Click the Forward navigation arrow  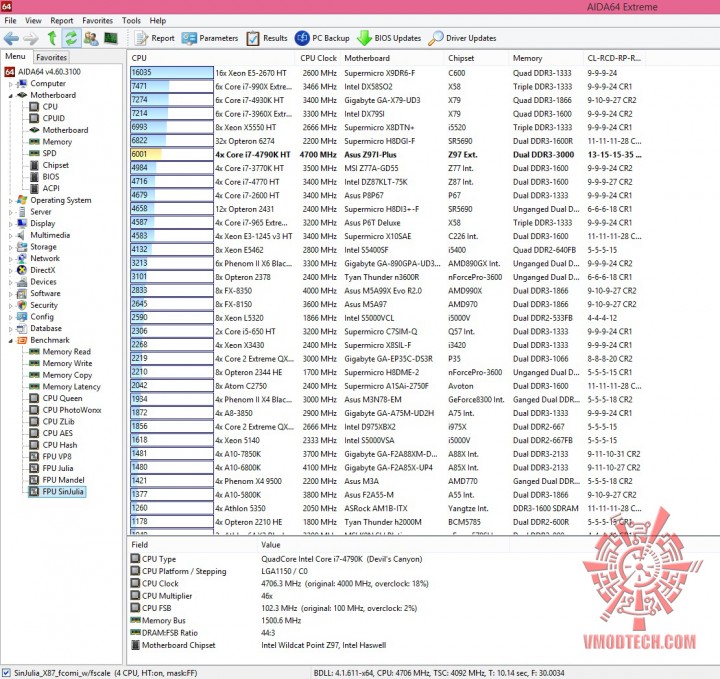31,38
